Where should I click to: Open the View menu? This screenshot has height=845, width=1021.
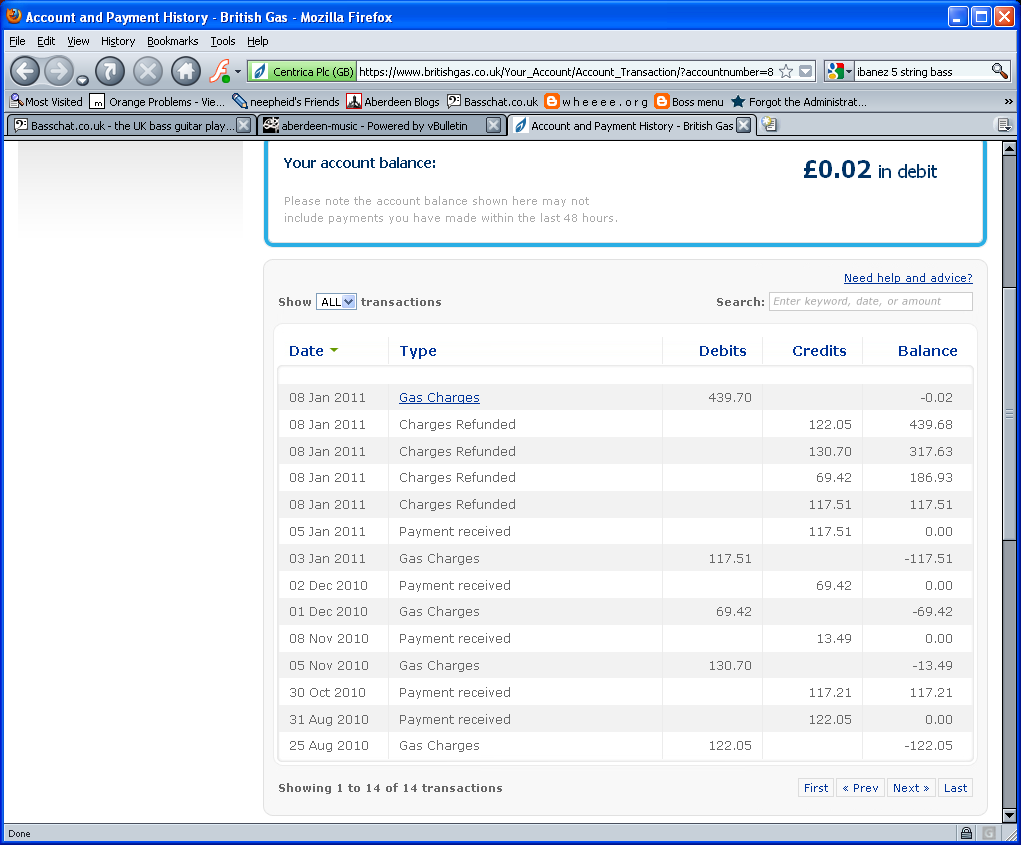(x=78, y=41)
